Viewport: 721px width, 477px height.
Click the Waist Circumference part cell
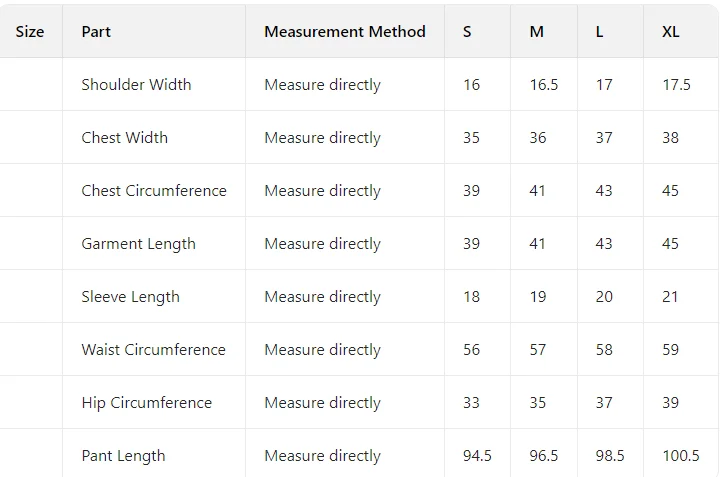tap(153, 350)
